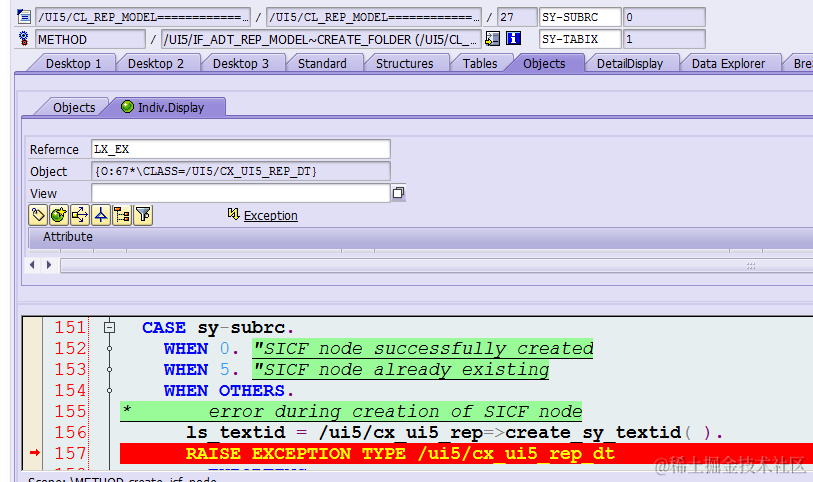Image resolution: width=813 pixels, height=482 pixels.
Task: Click the gear icon next to METHOD
Action: [23, 39]
